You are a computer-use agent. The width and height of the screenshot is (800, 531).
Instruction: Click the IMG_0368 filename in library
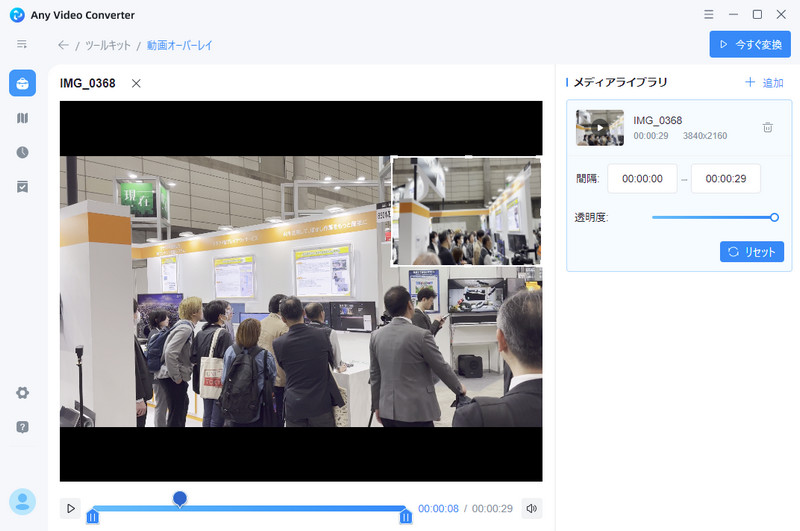click(658, 120)
